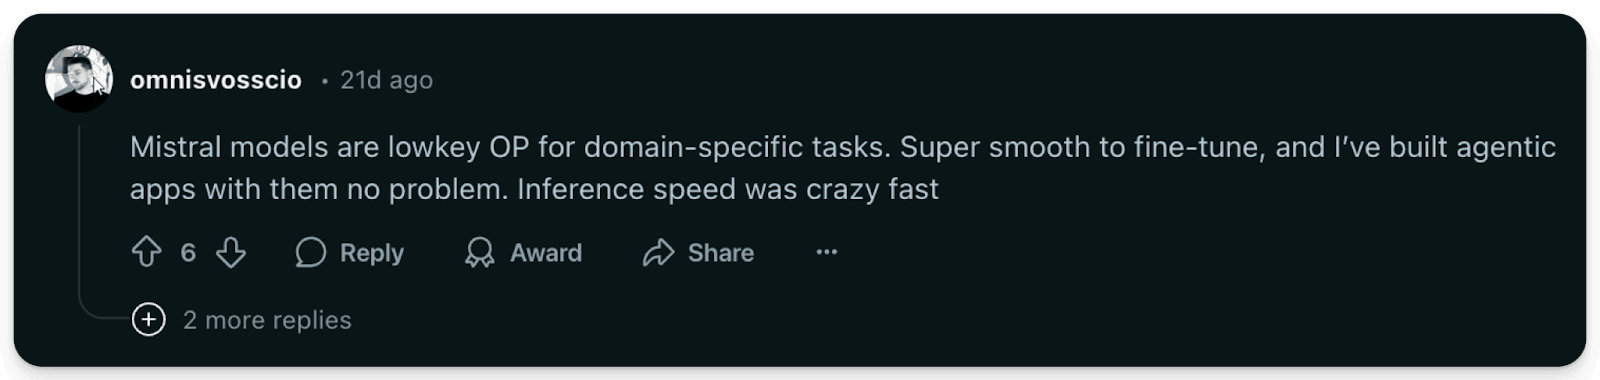Click the vote count number 6

click(188, 253)
